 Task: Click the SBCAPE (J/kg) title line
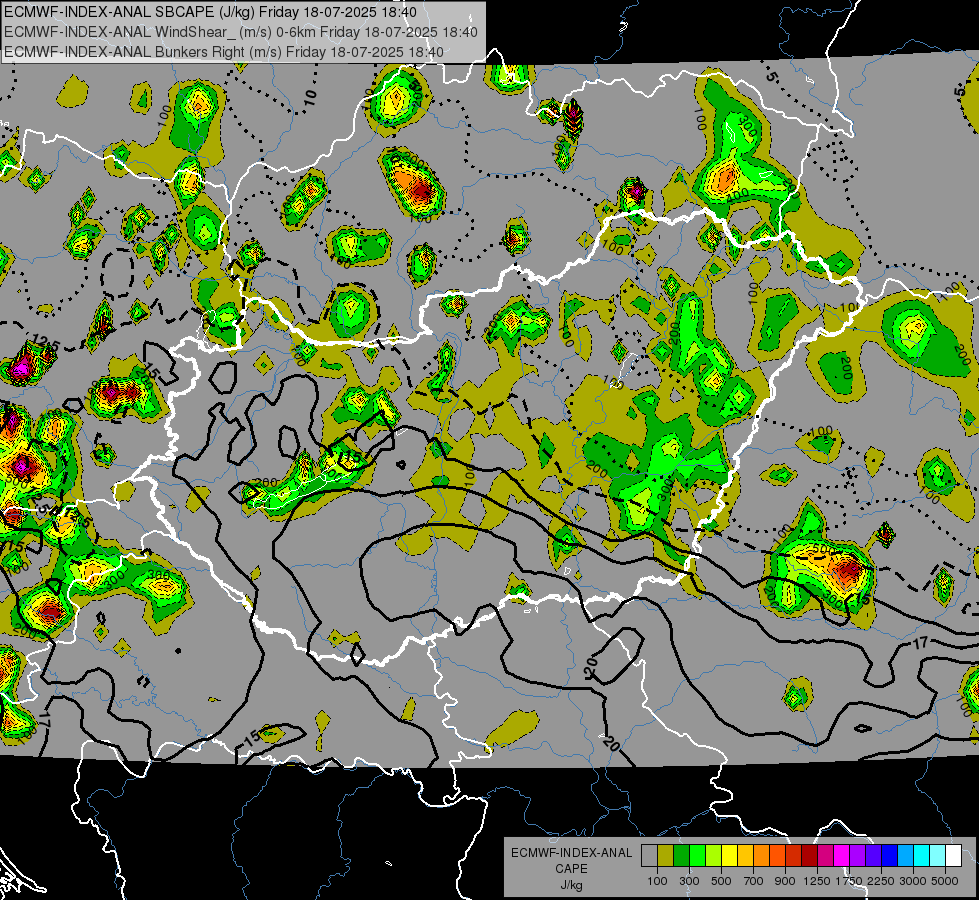click(x=210, y=12)
